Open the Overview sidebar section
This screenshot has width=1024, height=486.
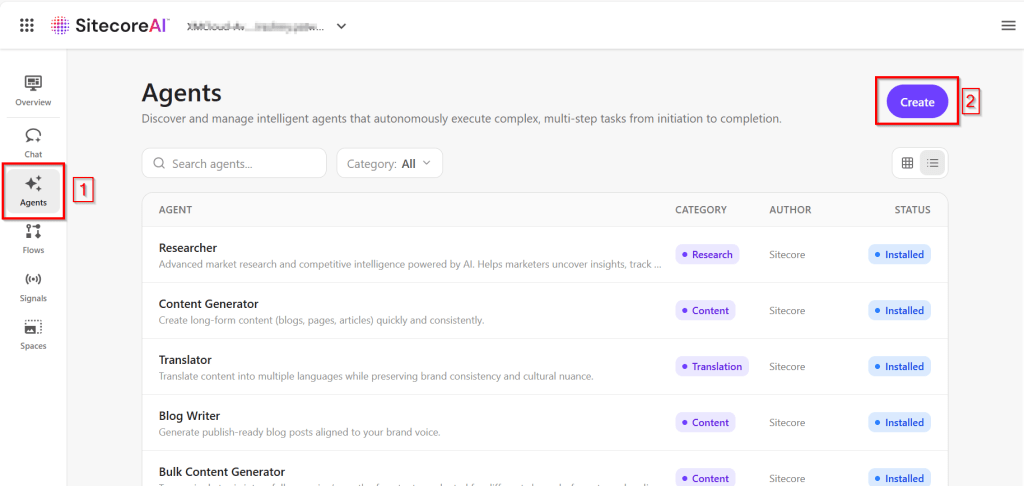(x=33, y=90)
